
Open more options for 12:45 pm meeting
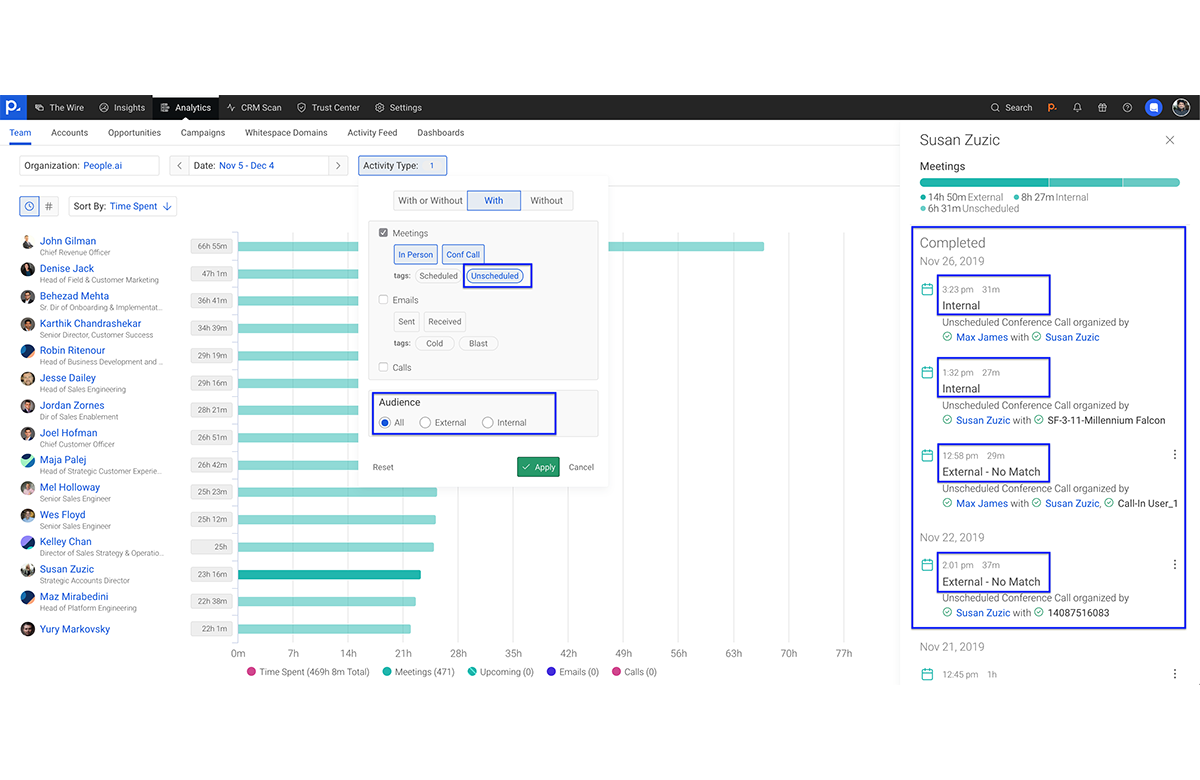(x=1175, y=674)
